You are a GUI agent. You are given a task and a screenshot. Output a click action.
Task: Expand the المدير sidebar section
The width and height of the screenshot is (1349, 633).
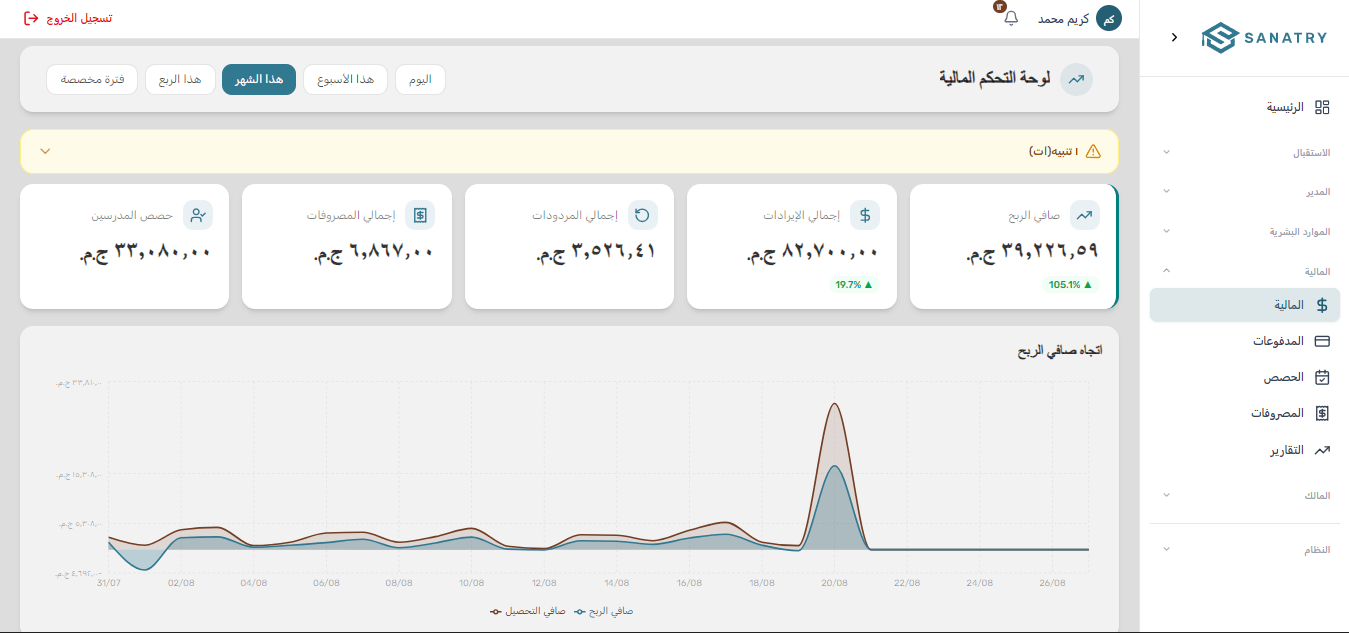(1245, 191)
